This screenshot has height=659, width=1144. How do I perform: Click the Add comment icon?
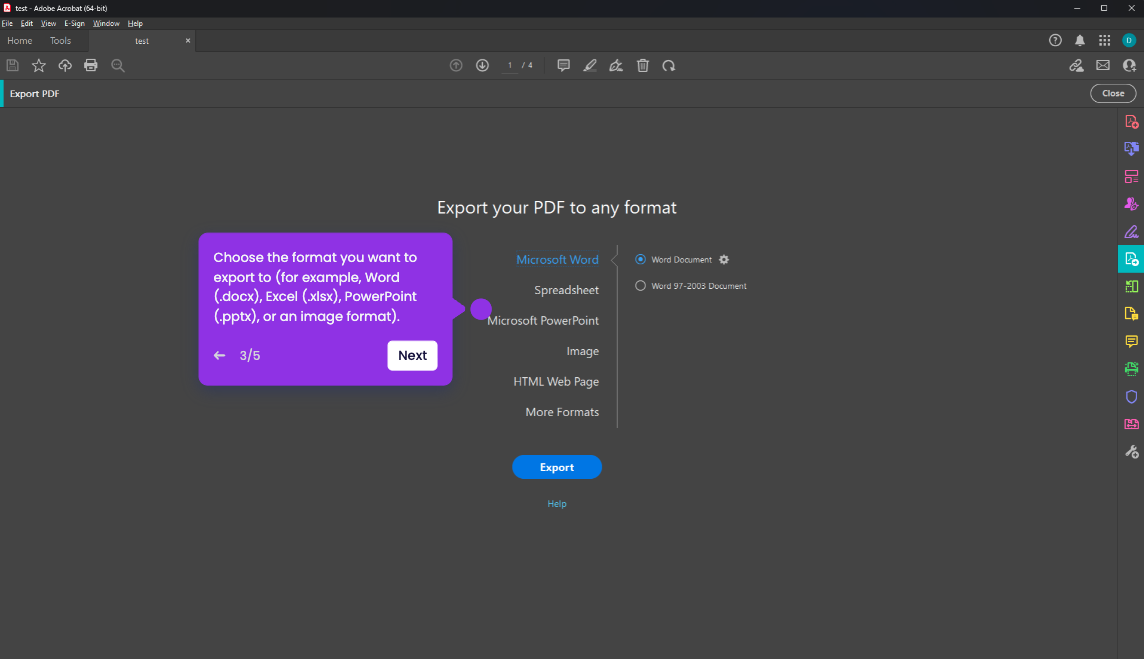click(563, 66)
